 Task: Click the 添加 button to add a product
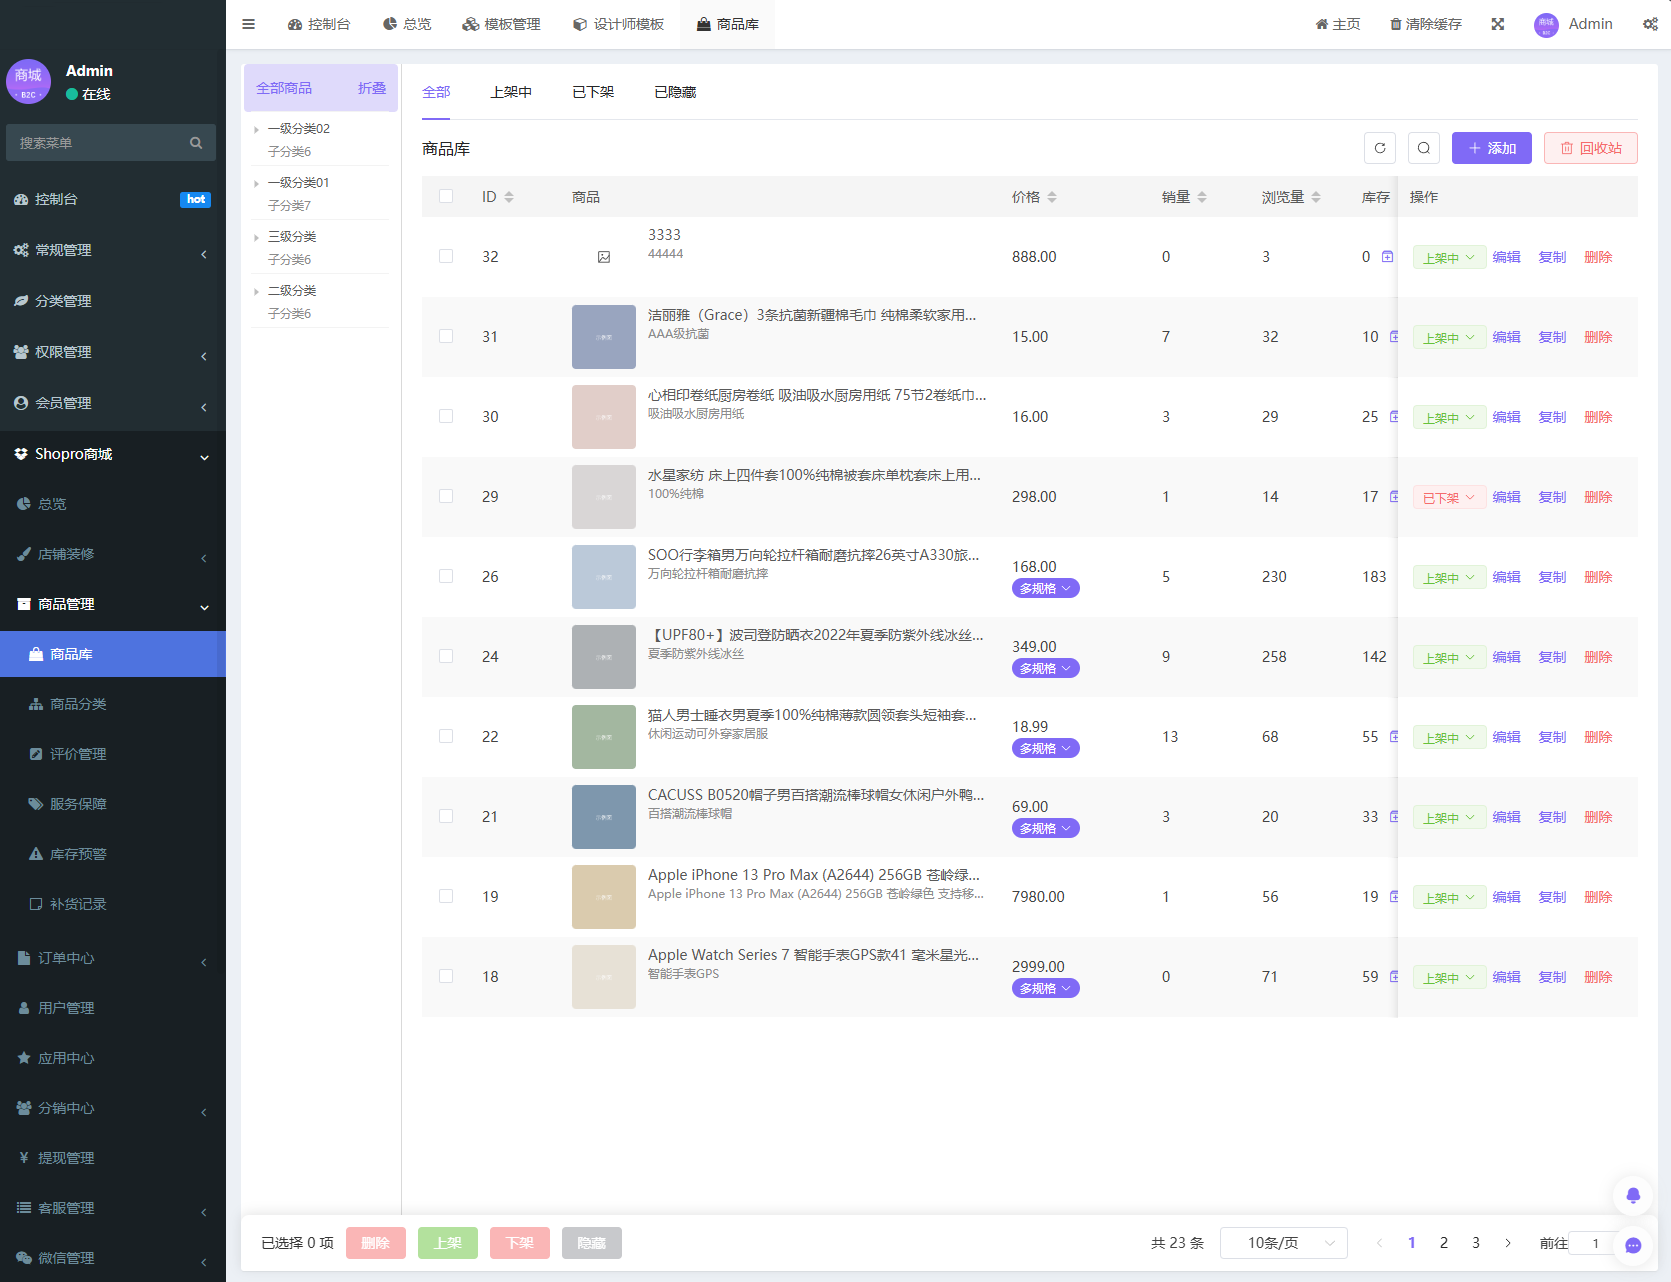coord(1491,147)
